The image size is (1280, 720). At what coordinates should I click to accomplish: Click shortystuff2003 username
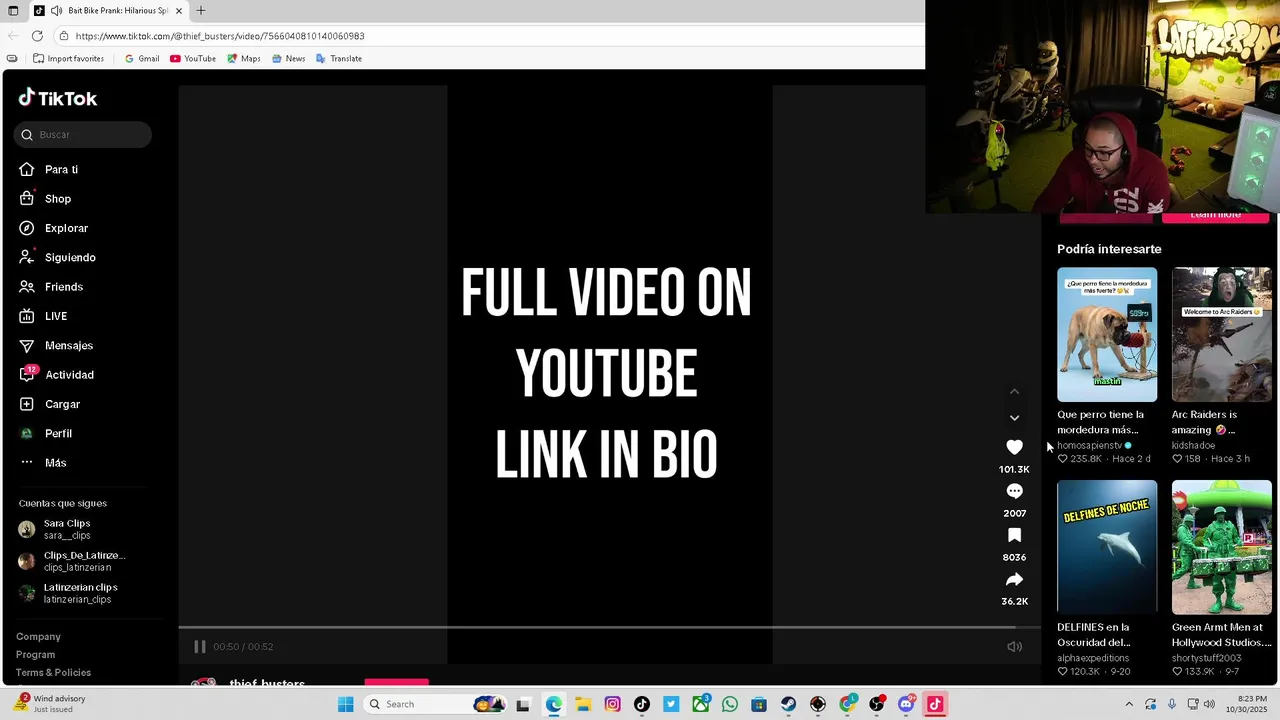[1206, 658]
